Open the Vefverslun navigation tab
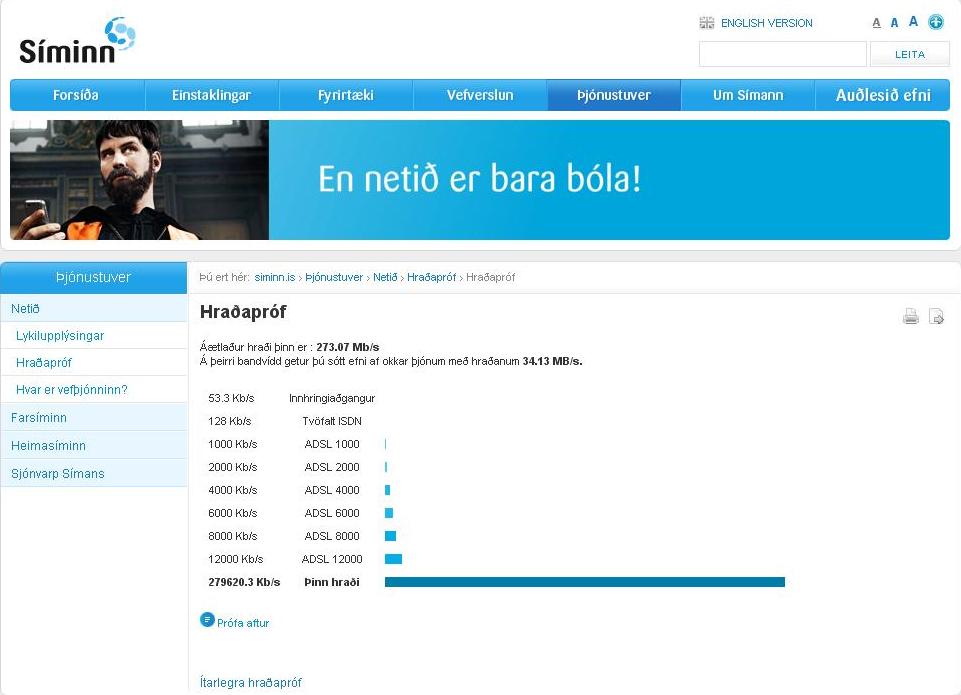 (480, 96)
